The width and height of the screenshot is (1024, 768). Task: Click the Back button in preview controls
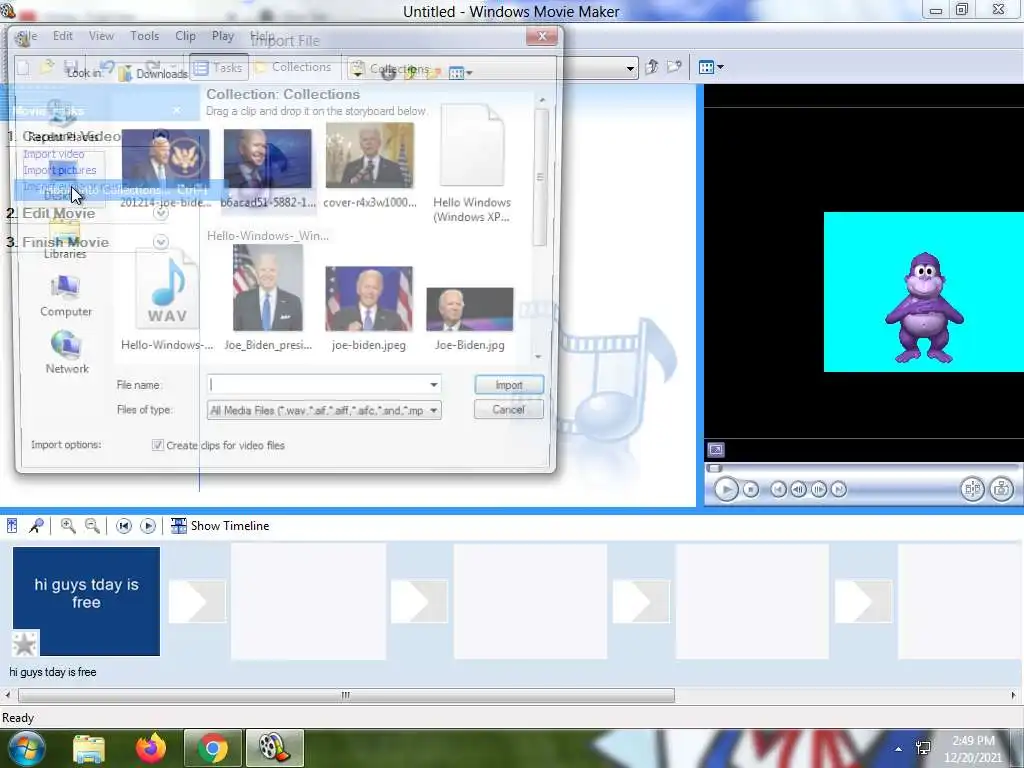[x=778, y=489]
